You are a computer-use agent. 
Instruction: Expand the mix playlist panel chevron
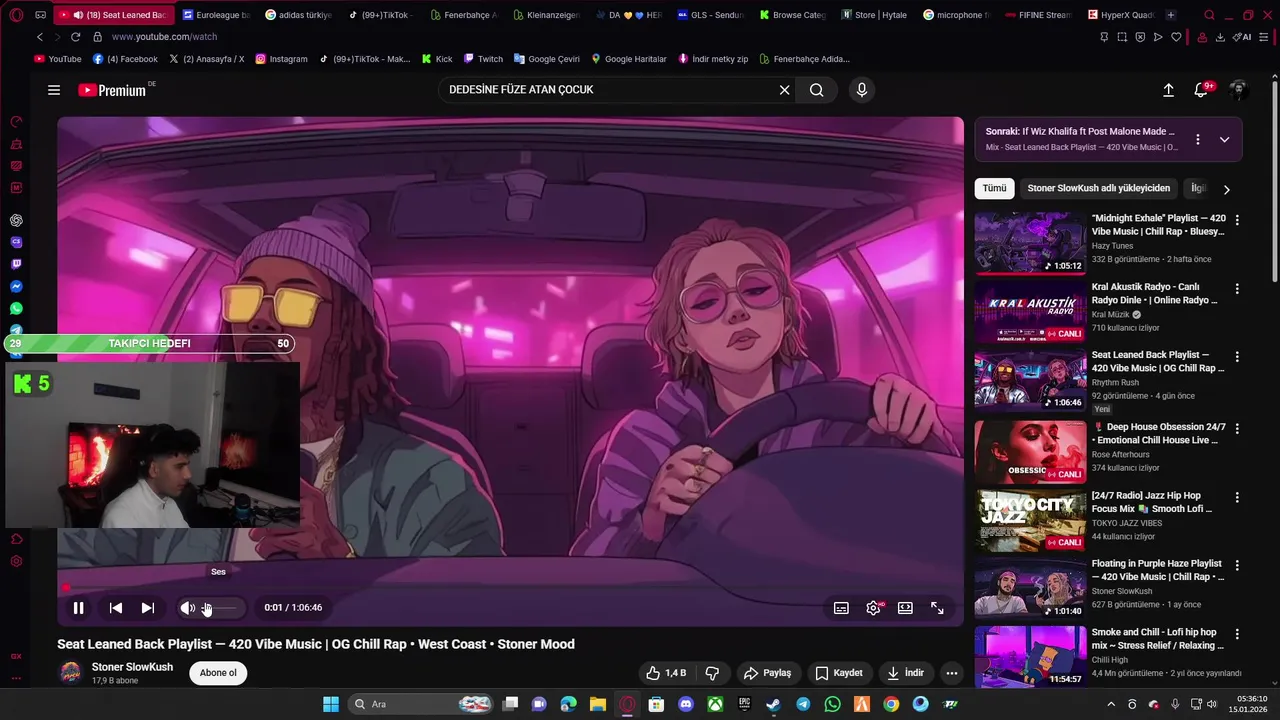[1224, 140]
